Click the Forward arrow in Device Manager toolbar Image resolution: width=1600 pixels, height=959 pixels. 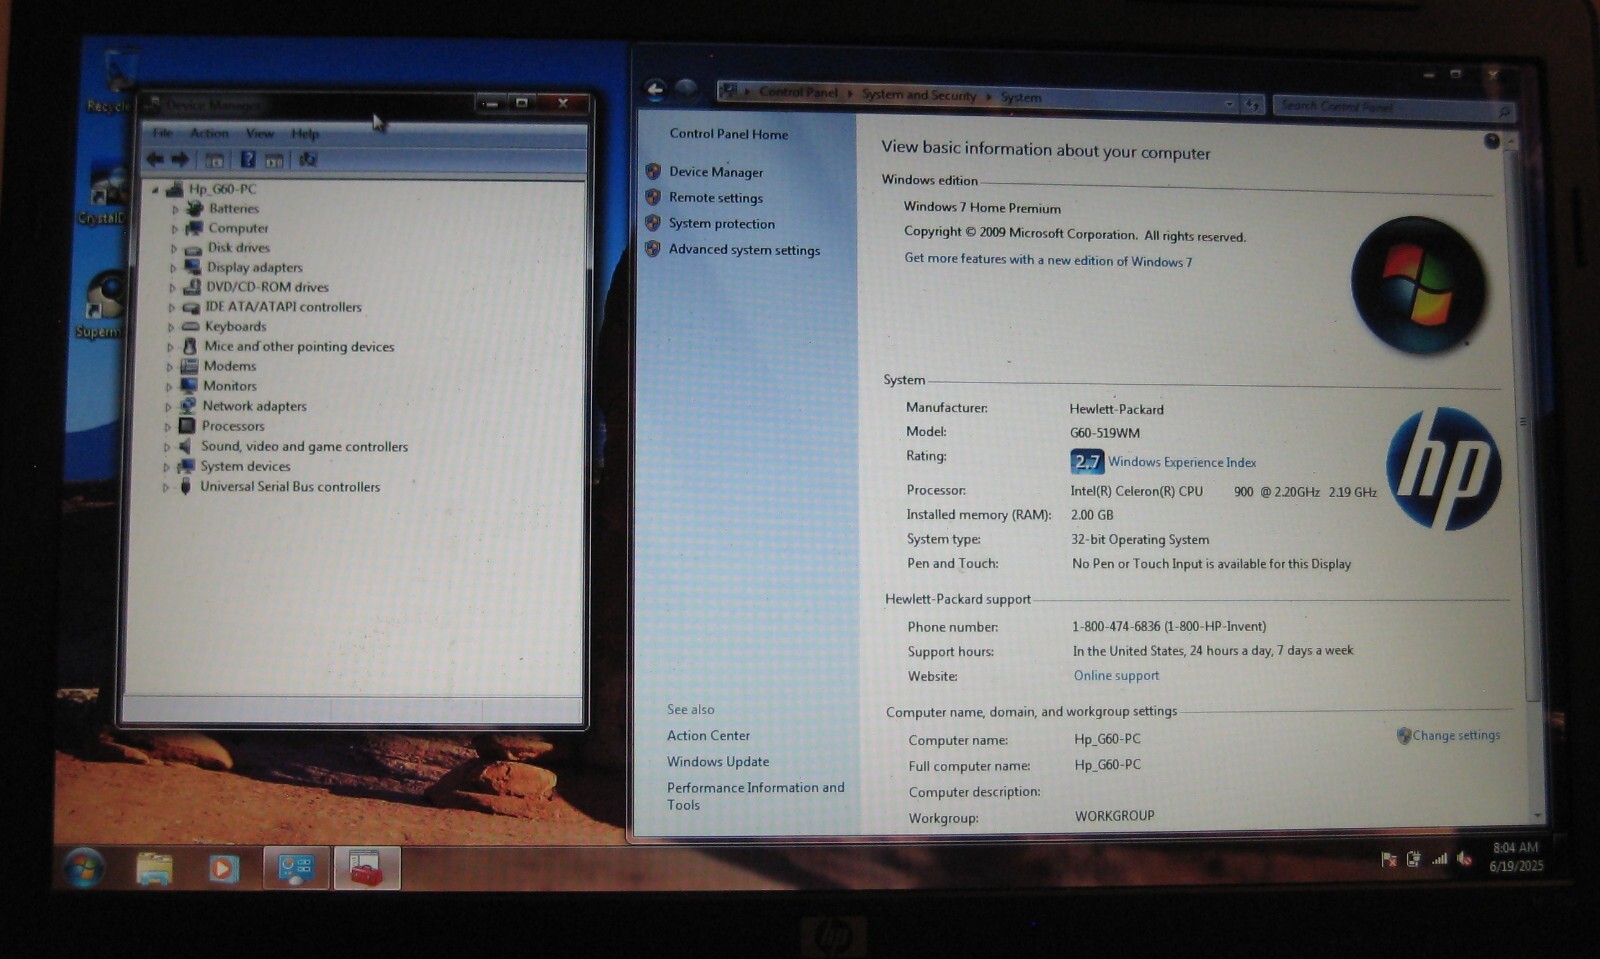click(x=180, y=159)
